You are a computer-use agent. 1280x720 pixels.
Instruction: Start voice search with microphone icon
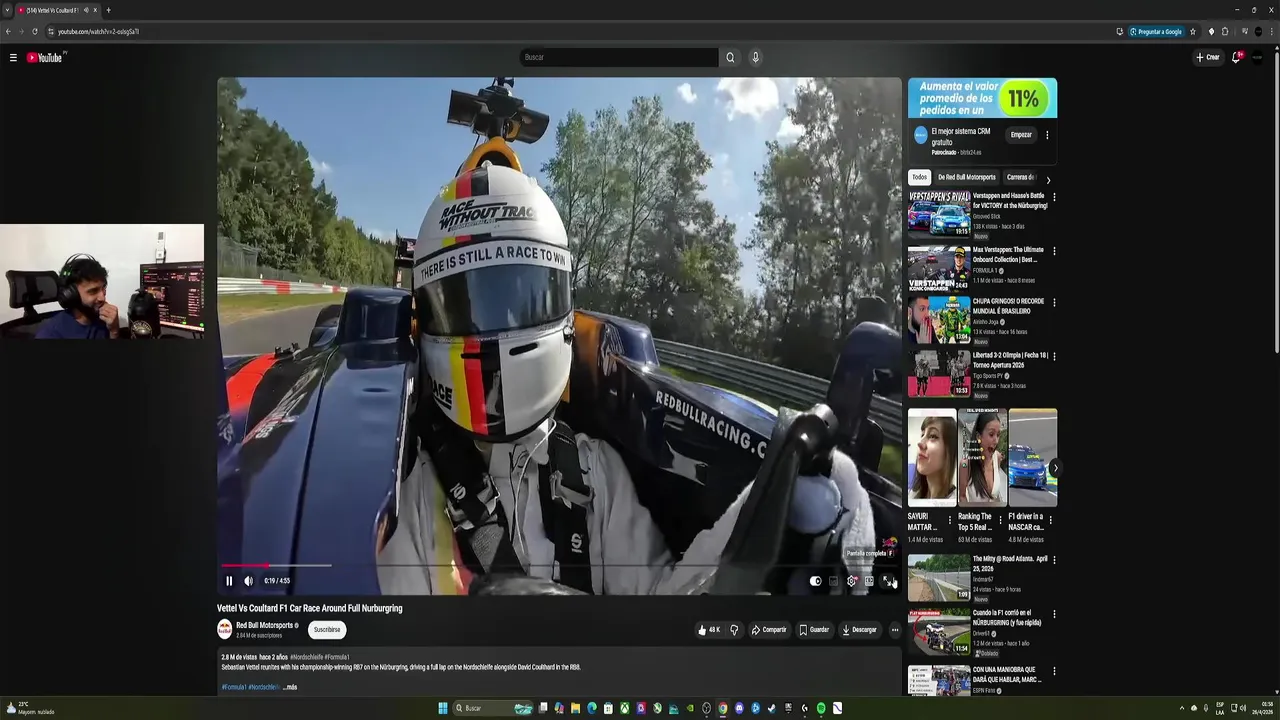[755, 57]
